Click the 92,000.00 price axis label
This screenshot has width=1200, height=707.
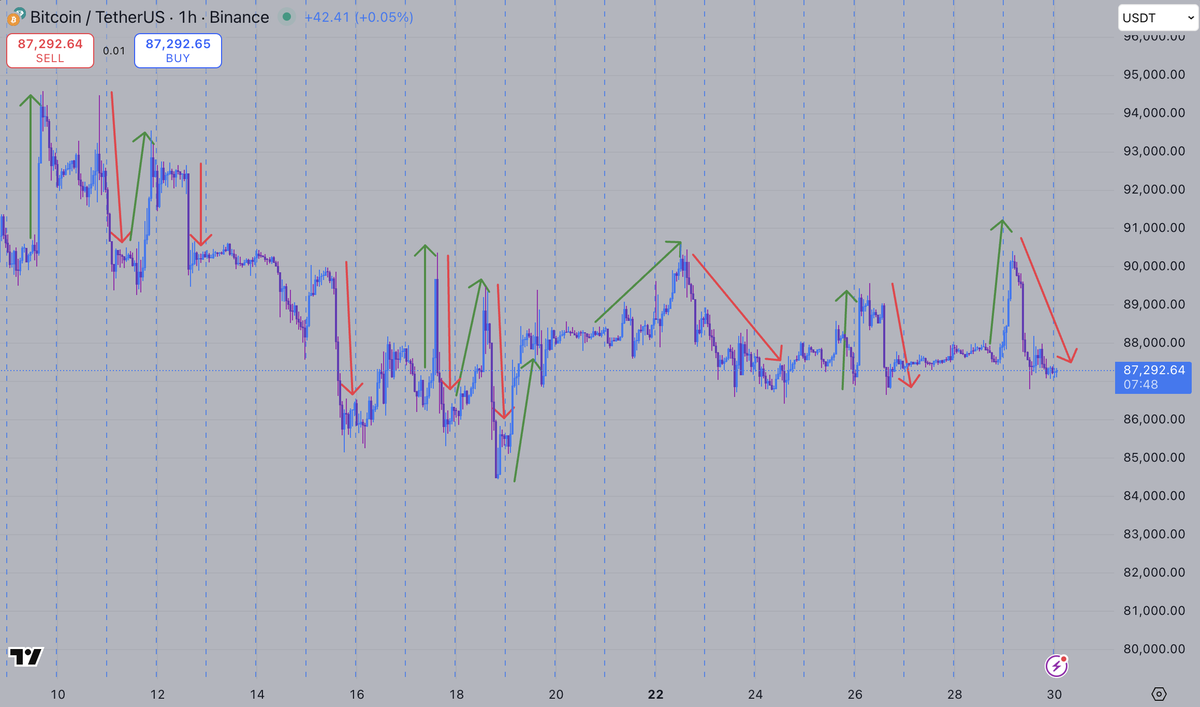pyautogui.click(x=1155, y=189)
